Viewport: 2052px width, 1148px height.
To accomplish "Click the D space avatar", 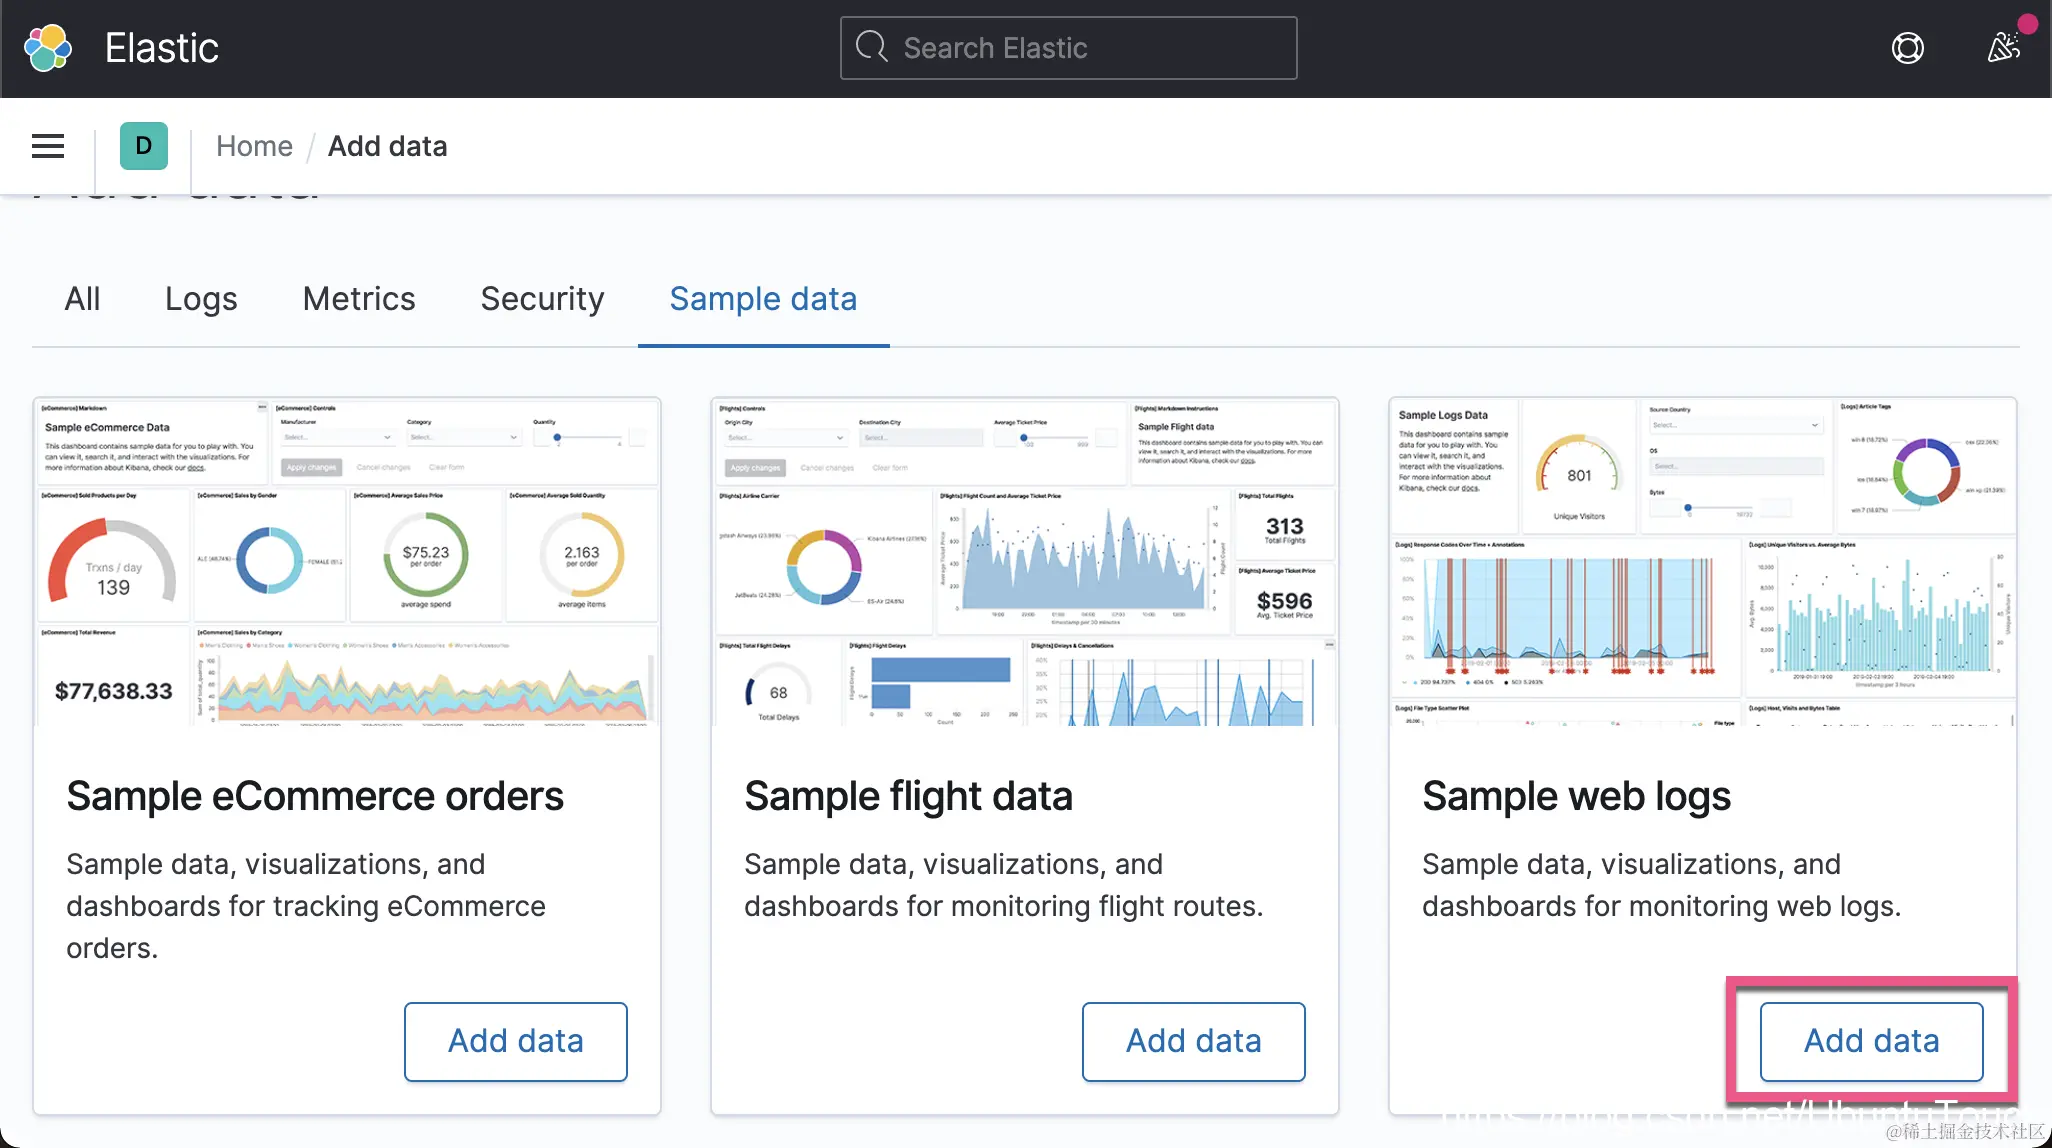I will click(x=144, y=146).
